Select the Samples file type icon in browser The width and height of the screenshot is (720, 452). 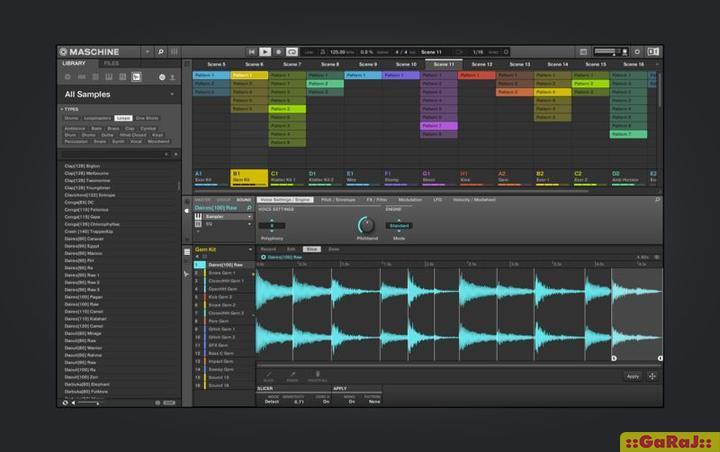136,77
